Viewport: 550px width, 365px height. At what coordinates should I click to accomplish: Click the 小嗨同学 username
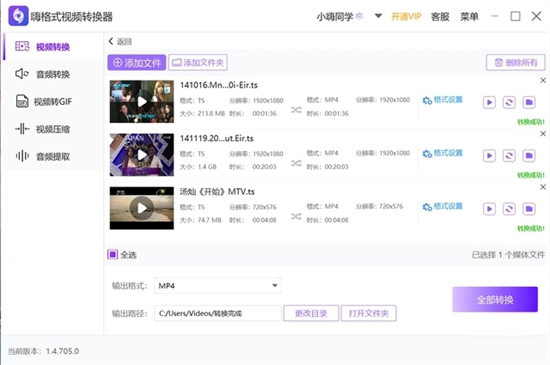(x=335, y=16)
